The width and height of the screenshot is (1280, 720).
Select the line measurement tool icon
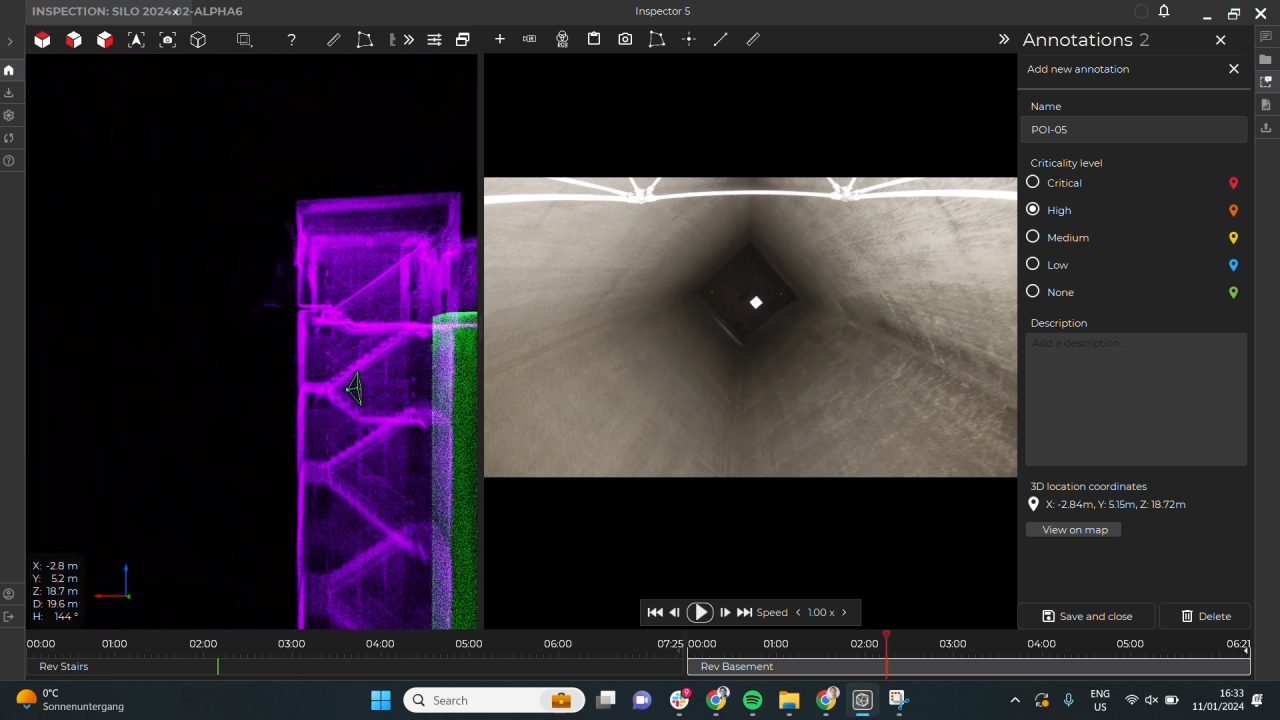[x=720, y=39]
